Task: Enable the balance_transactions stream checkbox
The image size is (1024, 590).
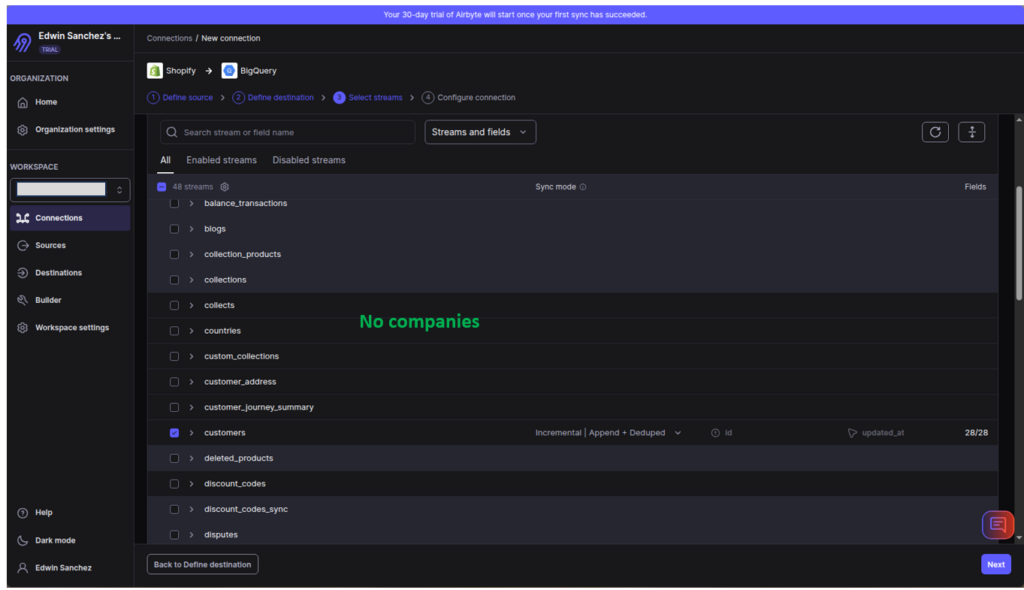Action: click(x=174, y=203)
